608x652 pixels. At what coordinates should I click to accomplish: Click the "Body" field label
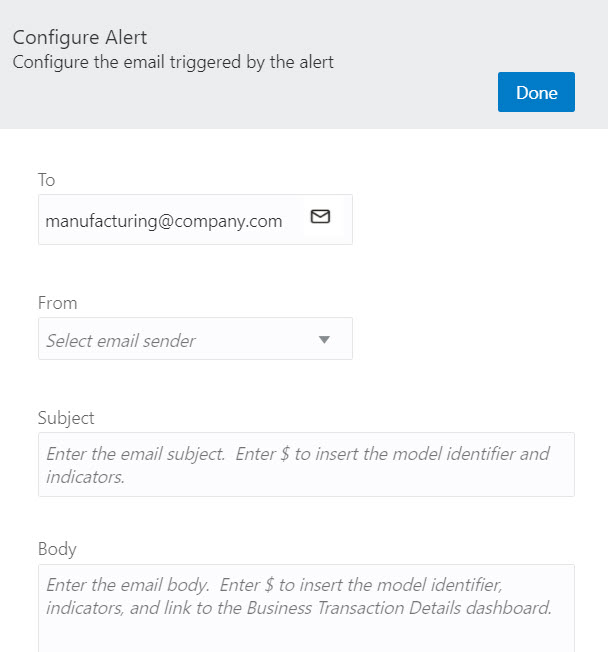[x=57, y=549]
